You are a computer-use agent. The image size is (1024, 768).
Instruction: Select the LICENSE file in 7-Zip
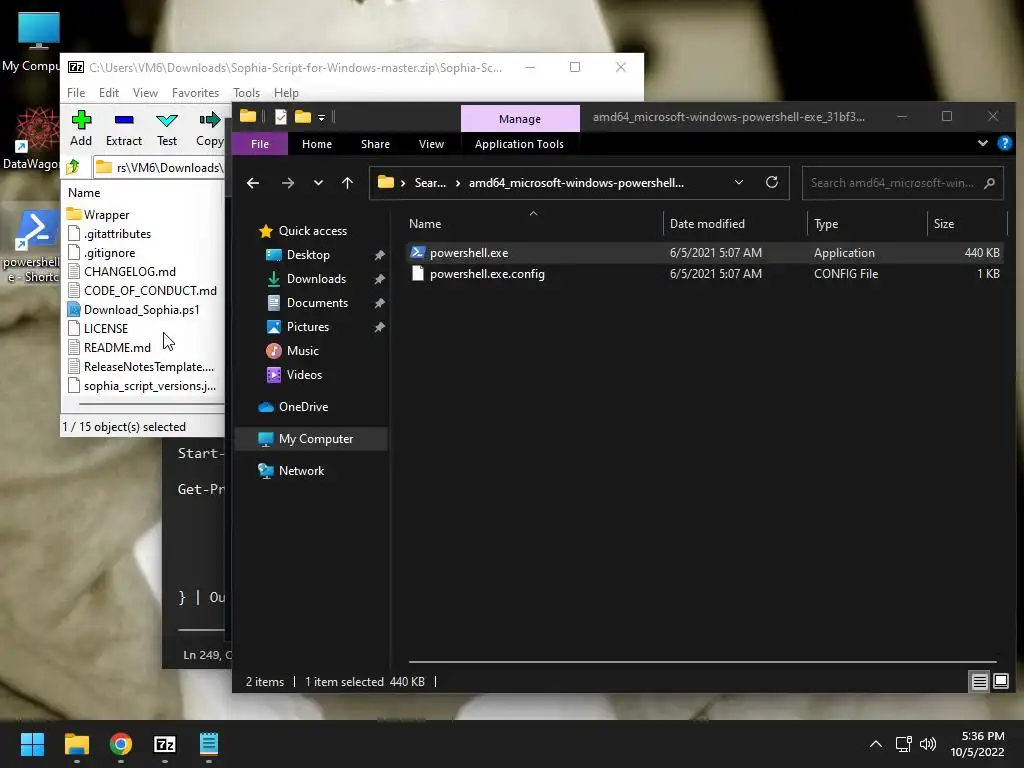click(97, 328)
